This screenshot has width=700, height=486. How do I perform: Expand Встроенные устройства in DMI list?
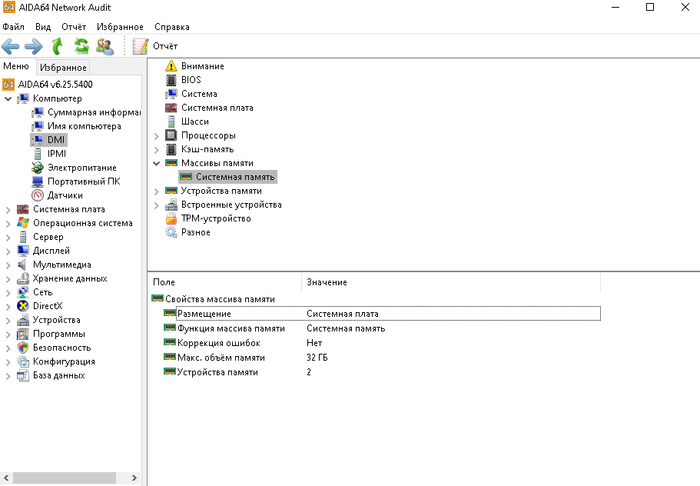156,205
